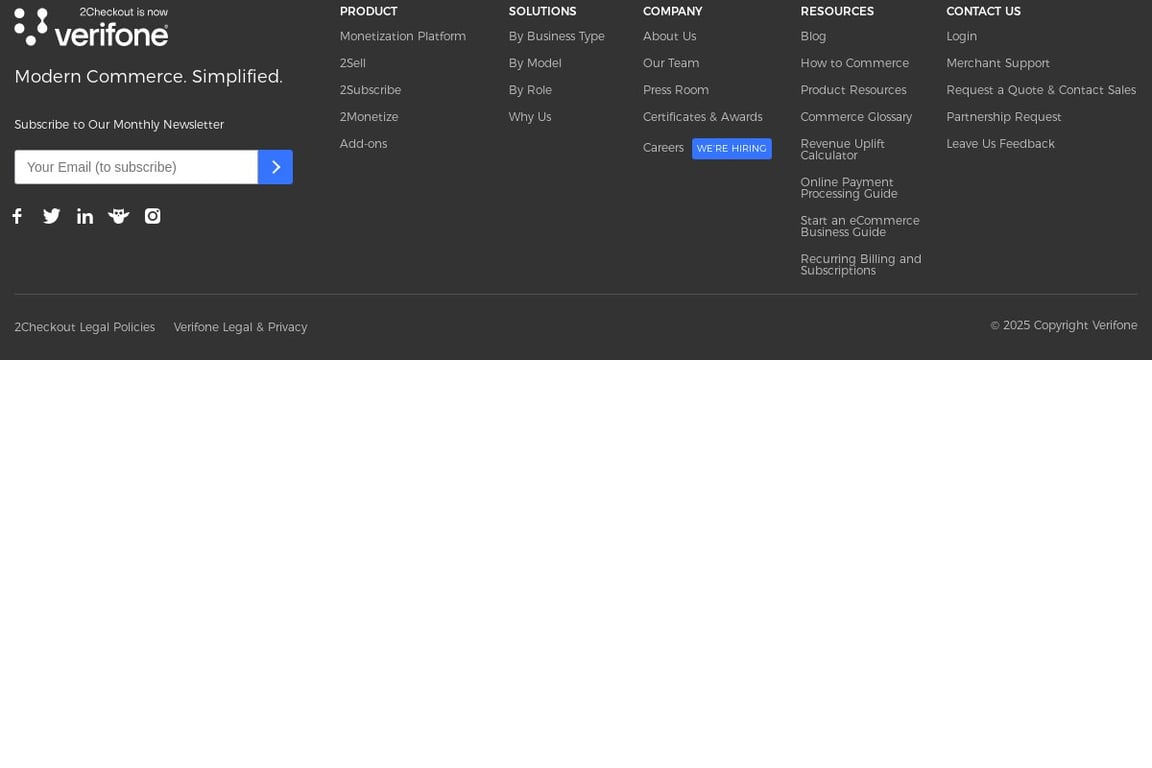The height and width of the screenshot is (768, 1152).
Task: Open the 2Monetize link
Action: tap(369, 117)
